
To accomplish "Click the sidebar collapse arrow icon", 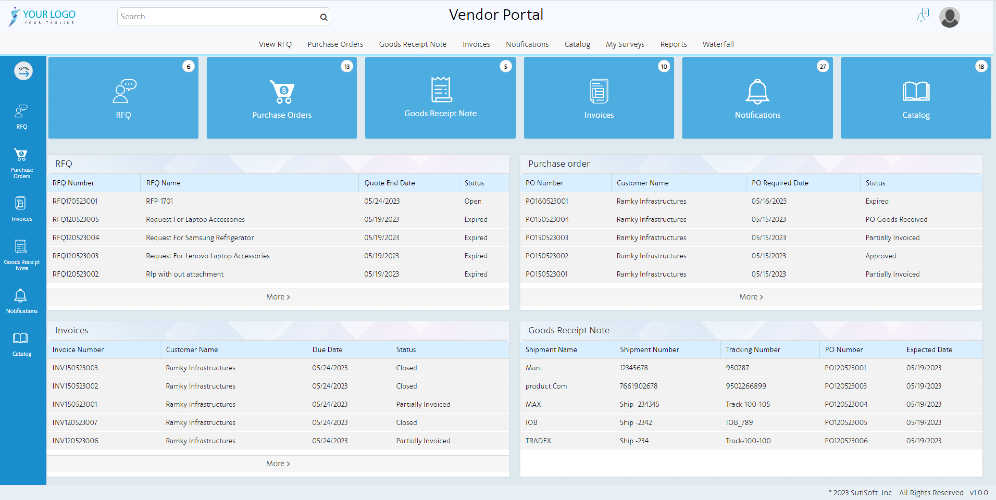I will click(x=24, y=71).
